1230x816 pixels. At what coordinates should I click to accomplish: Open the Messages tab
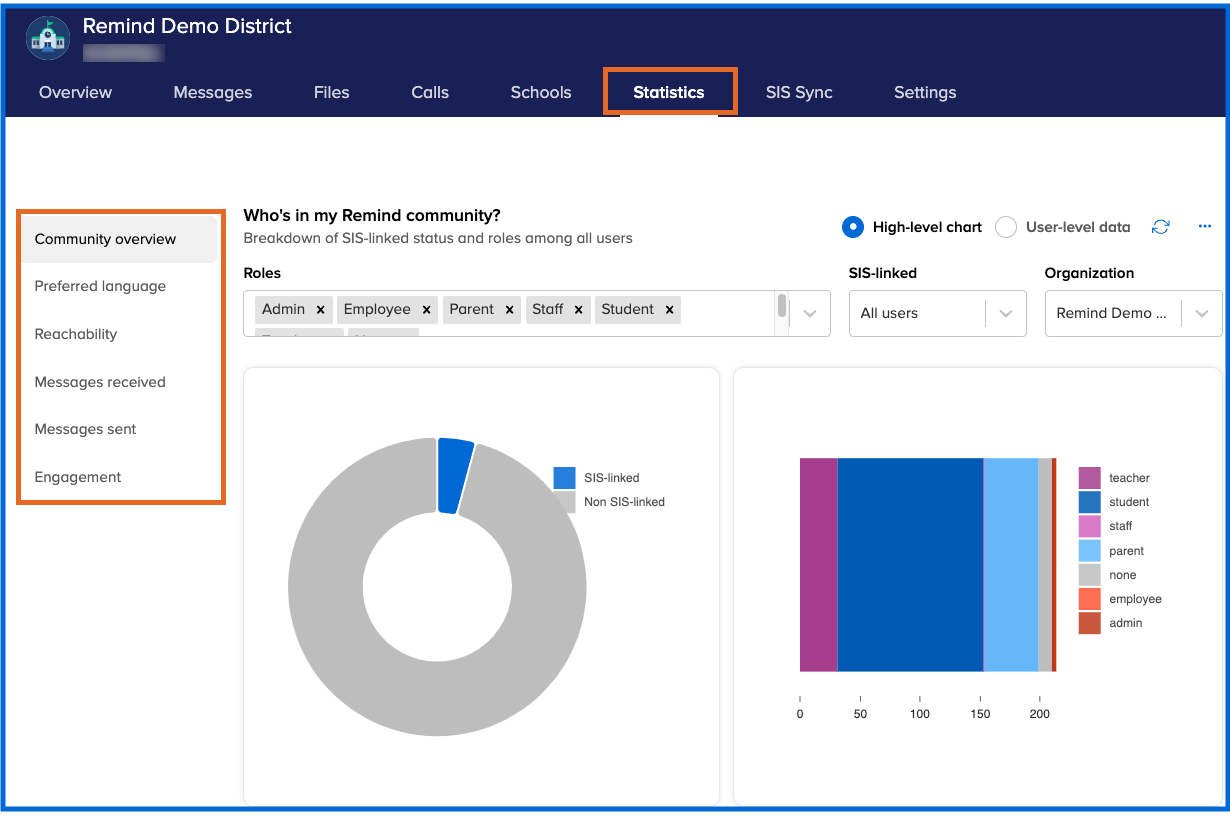click(213, 92)
